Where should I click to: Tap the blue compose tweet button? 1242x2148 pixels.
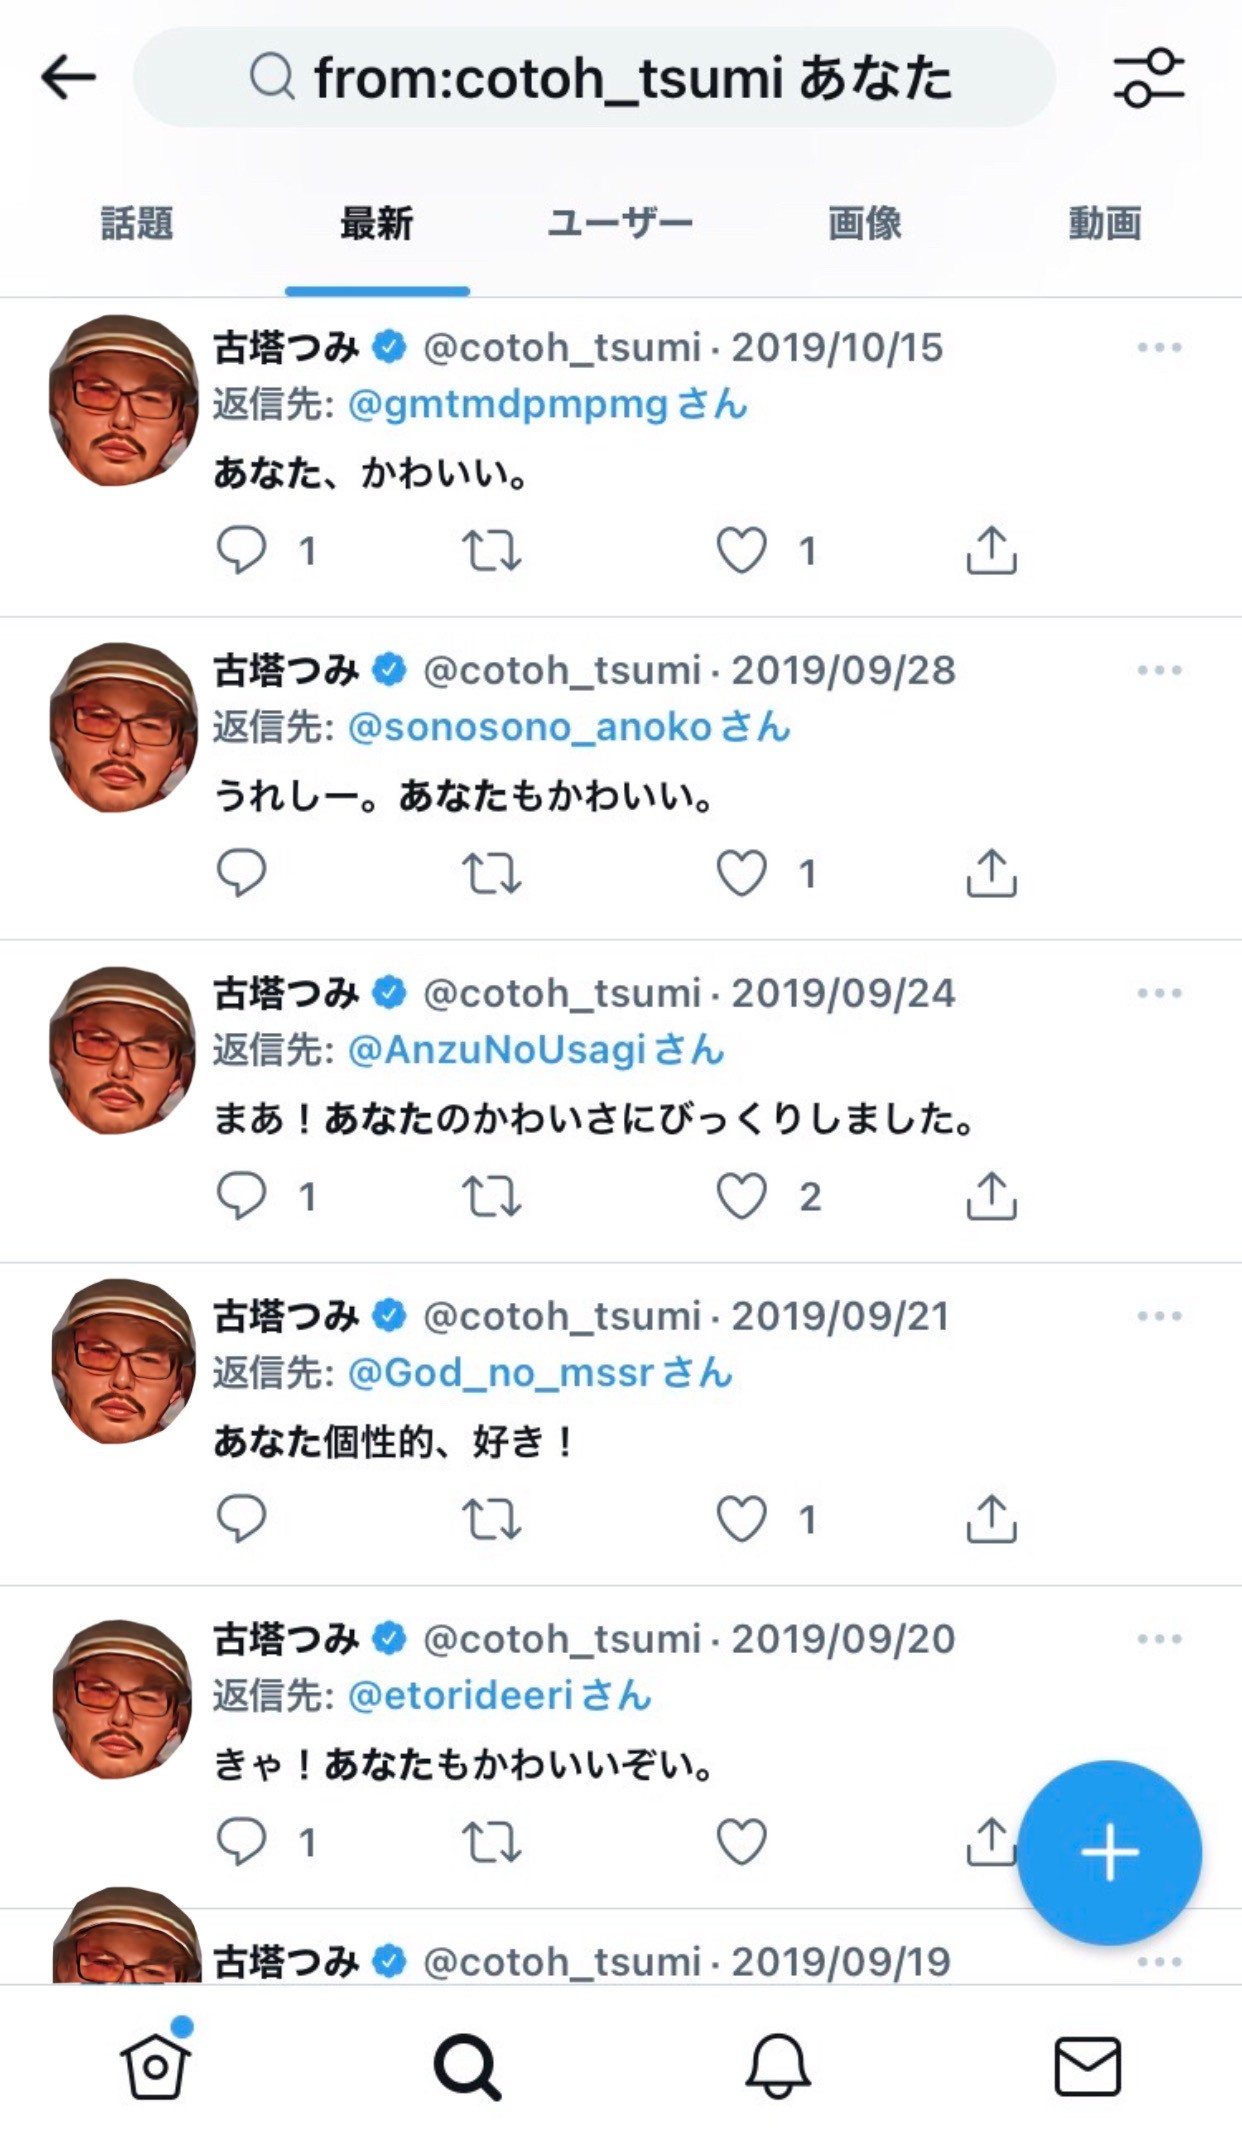click(x=1109, y=1851)
